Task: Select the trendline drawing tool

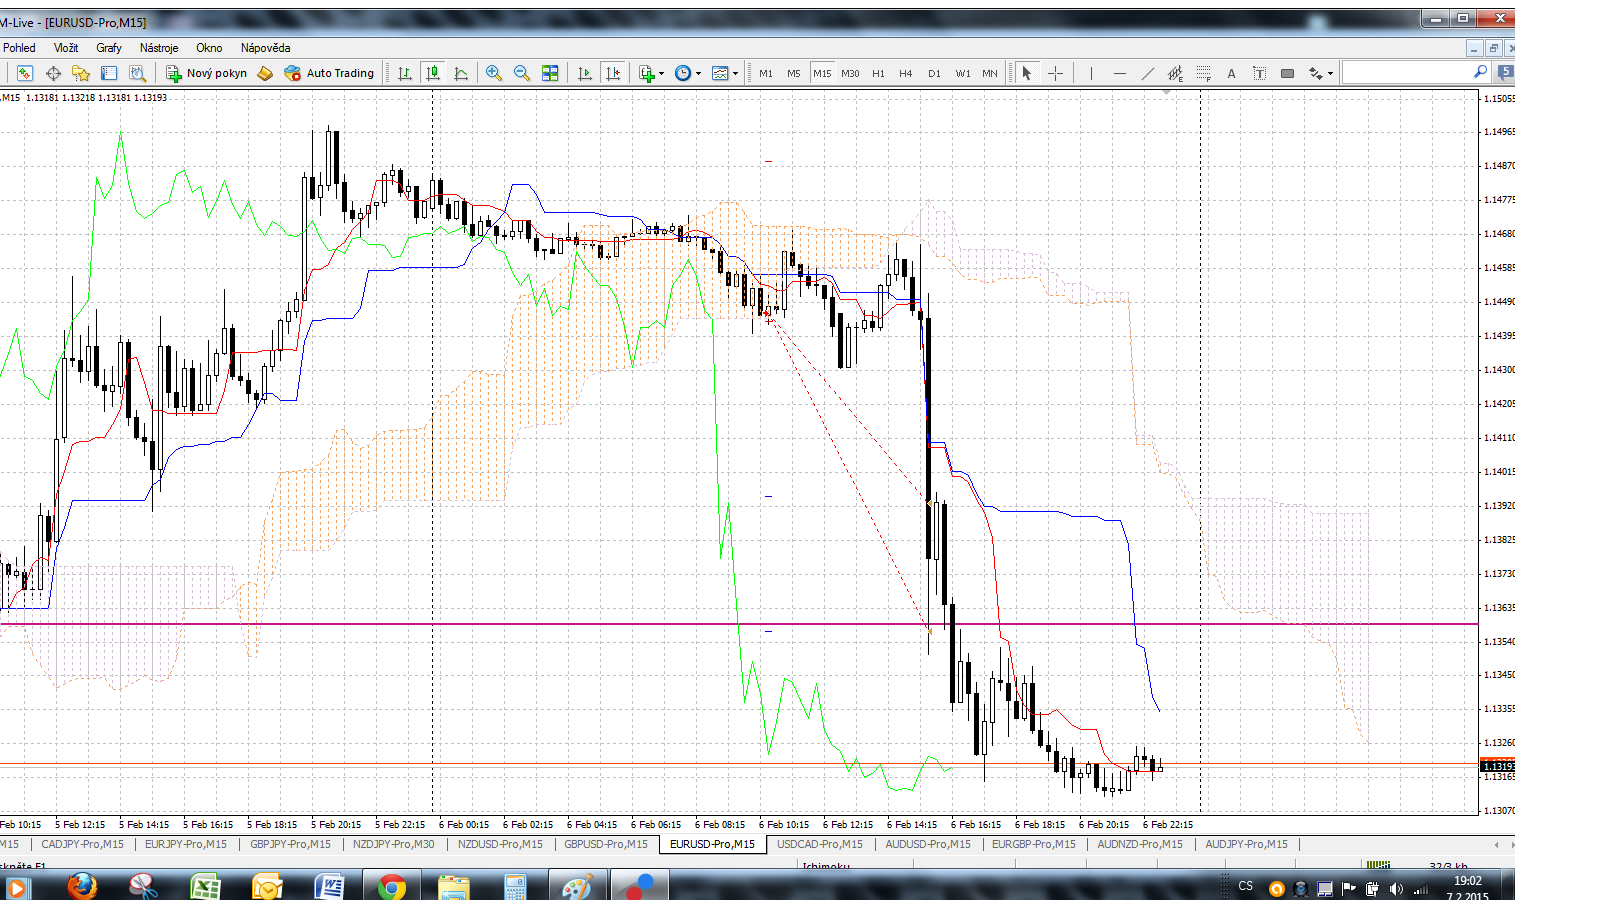Action: pyautogui.click(x=1147, y=73)
